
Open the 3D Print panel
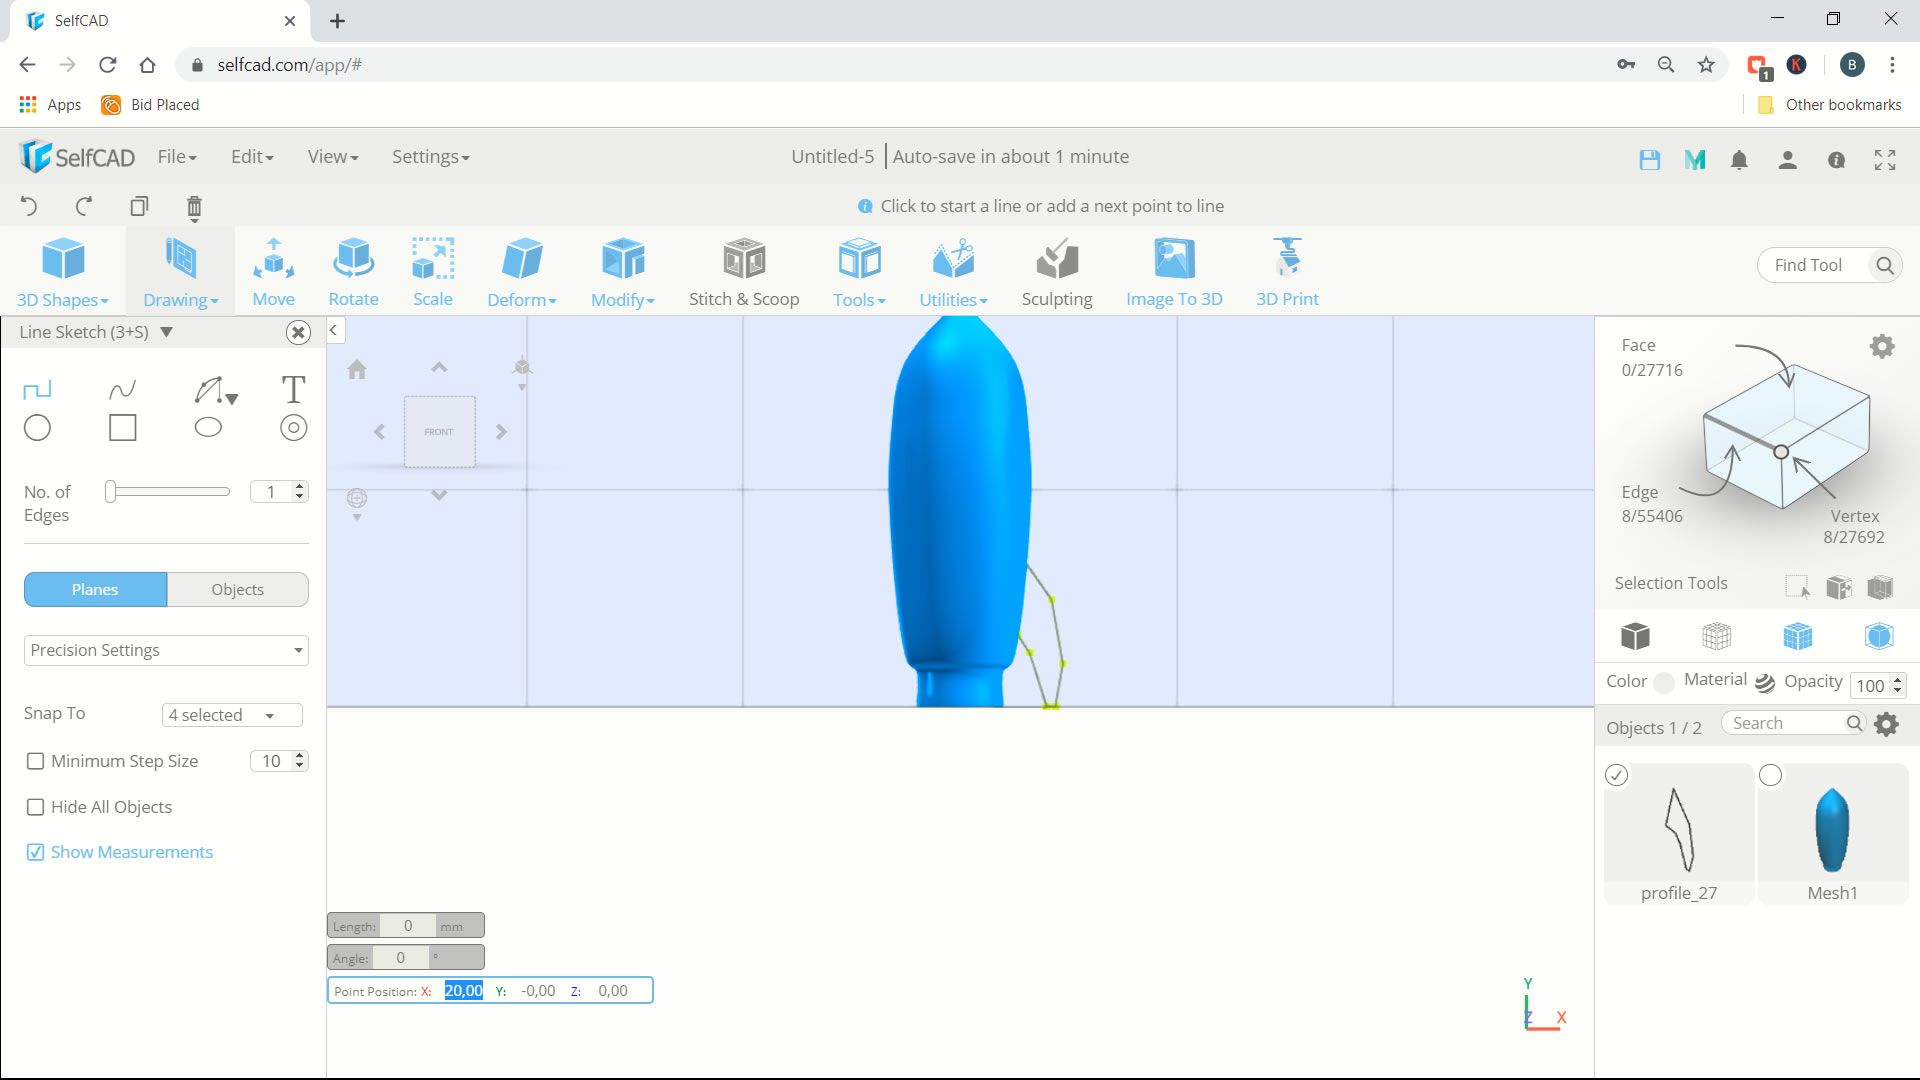click(x=1286, y=270)
